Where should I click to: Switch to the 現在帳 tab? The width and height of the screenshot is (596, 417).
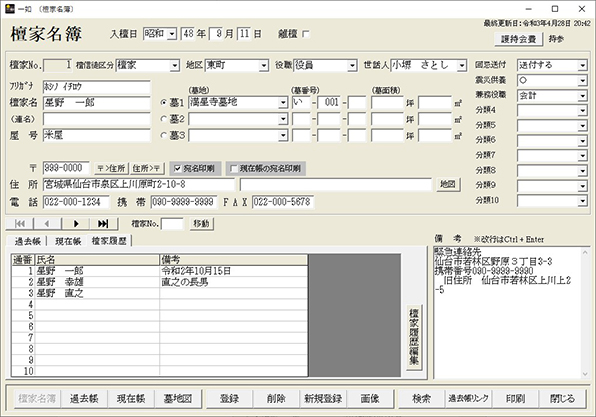point(68,241)
